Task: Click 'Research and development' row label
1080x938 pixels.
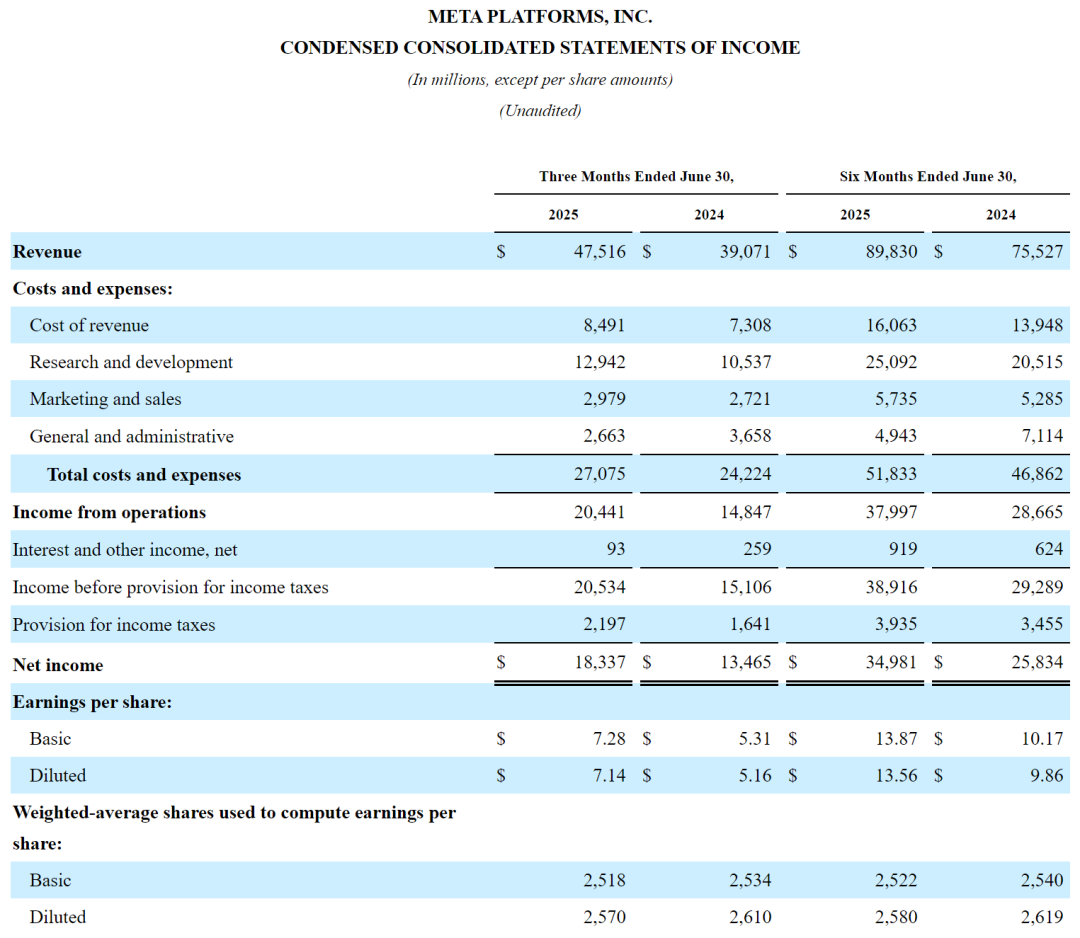Action: coord(131,362)
